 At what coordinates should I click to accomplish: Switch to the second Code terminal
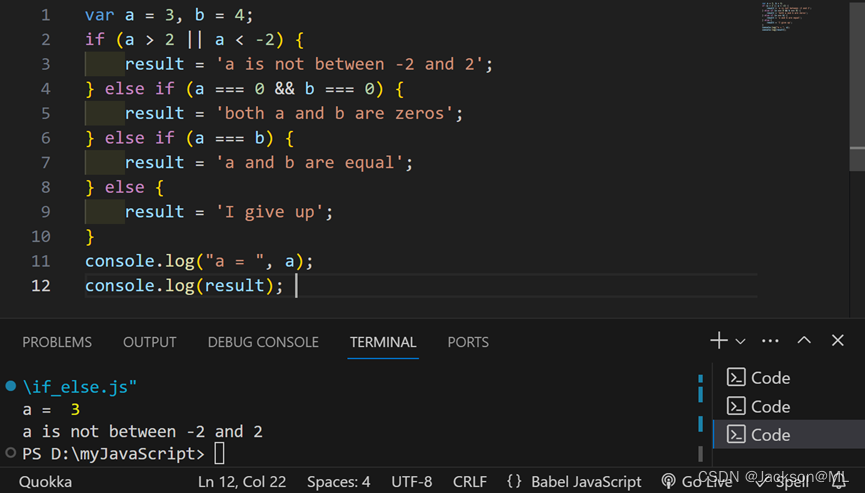758,406
